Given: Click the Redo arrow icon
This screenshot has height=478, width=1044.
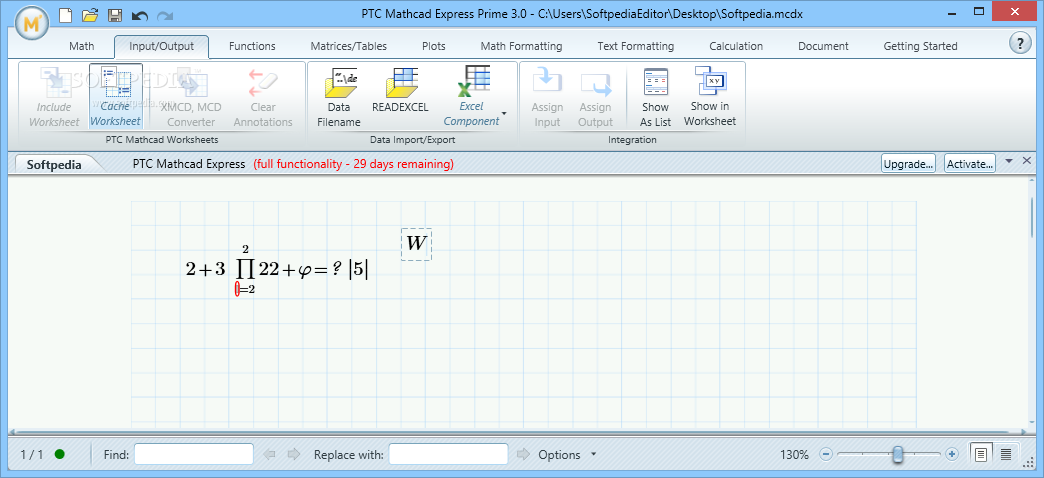Looking at the screenshot, I should point(164,15).
